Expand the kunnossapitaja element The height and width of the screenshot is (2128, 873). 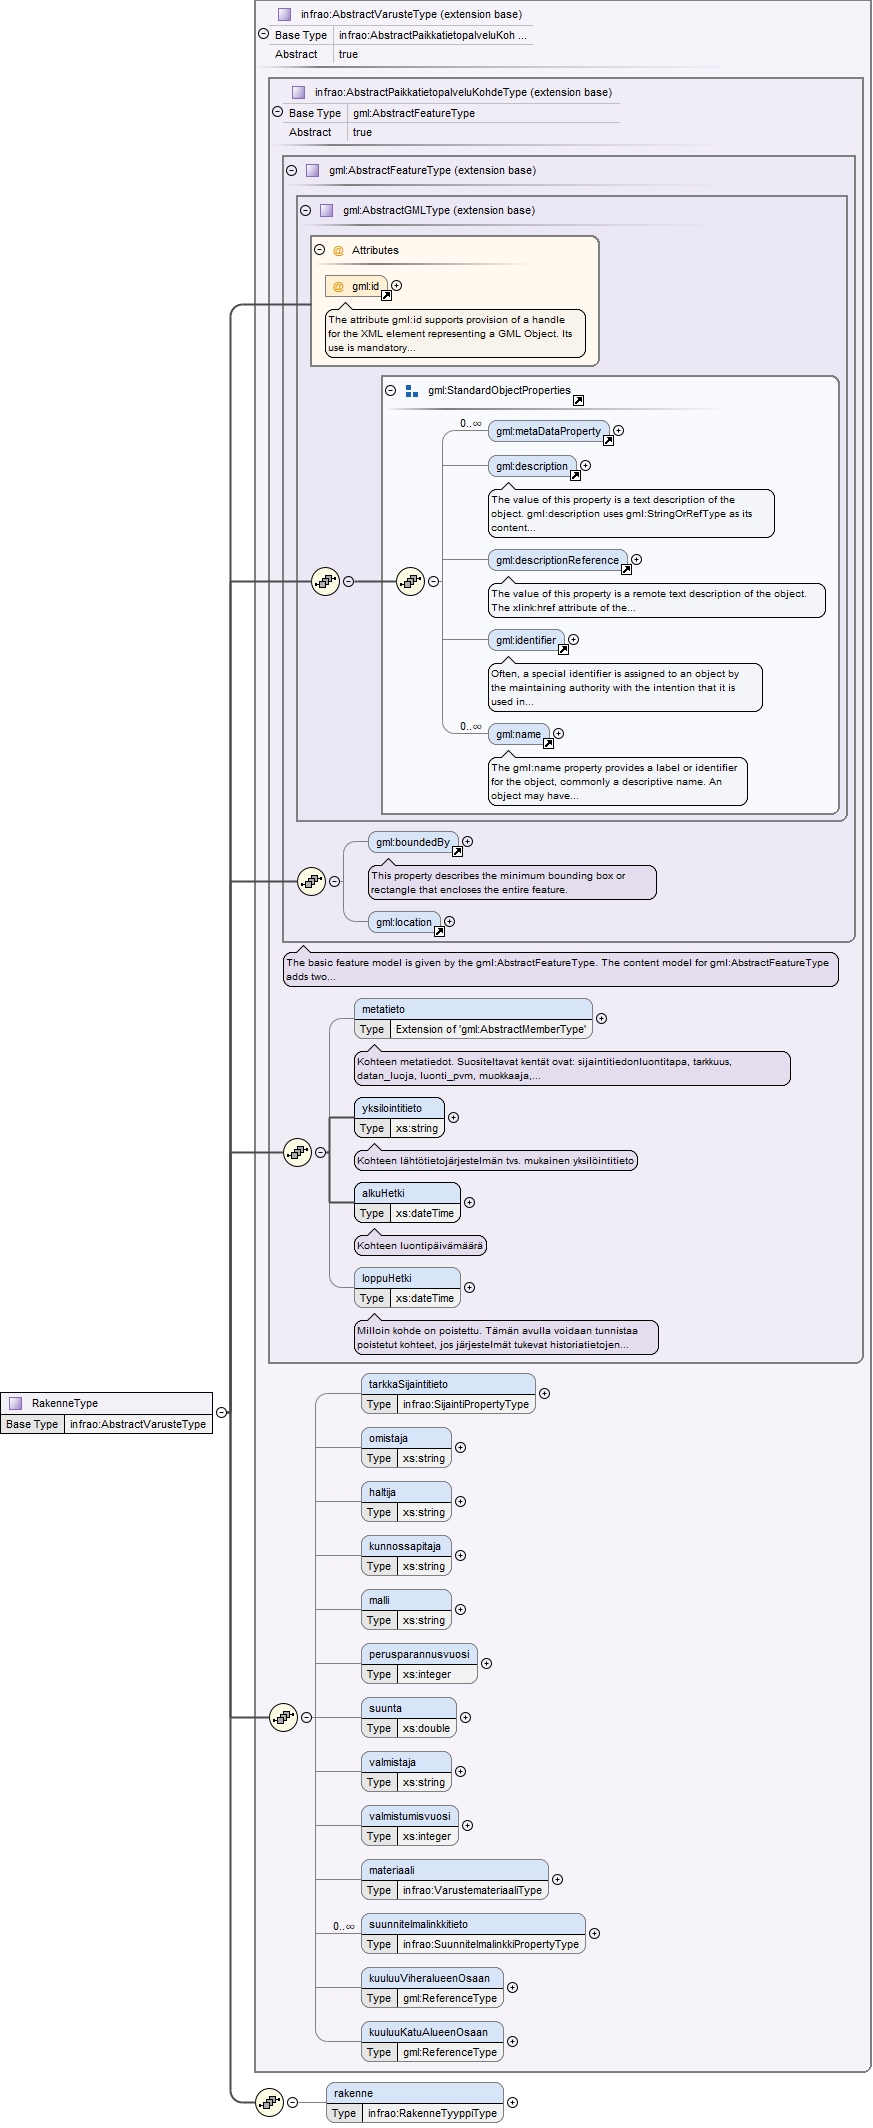[461, 1555]
